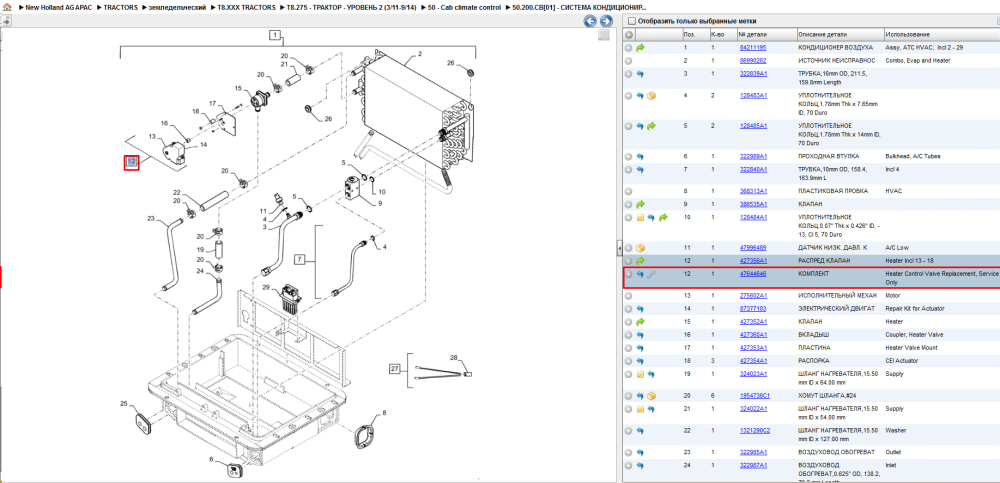Select 'ПРОХОДНАЯ ВТУЛКА' description text
The width and height of the screenshot is (1000, 483).
pos(828,156)
